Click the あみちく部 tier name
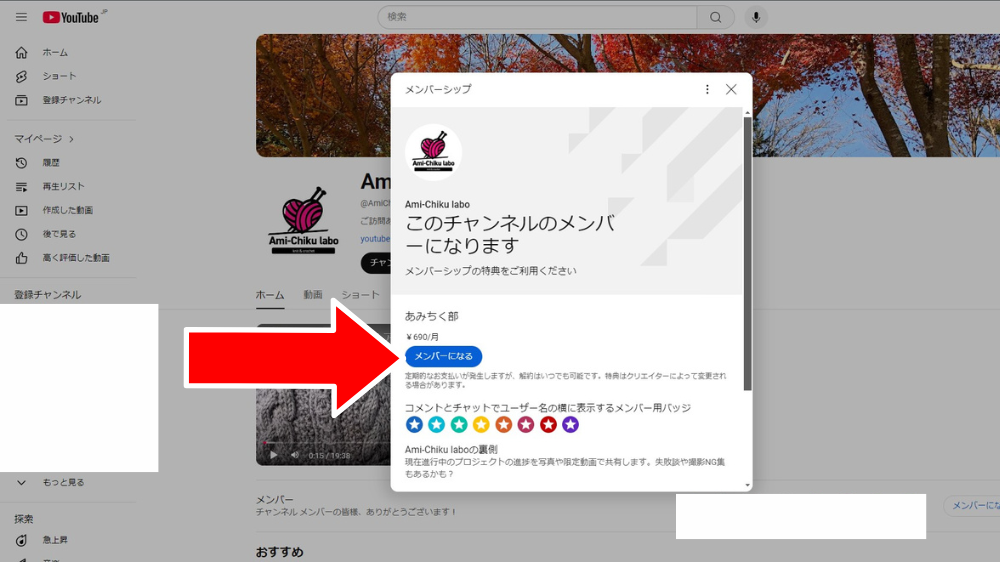 [432, 316]
